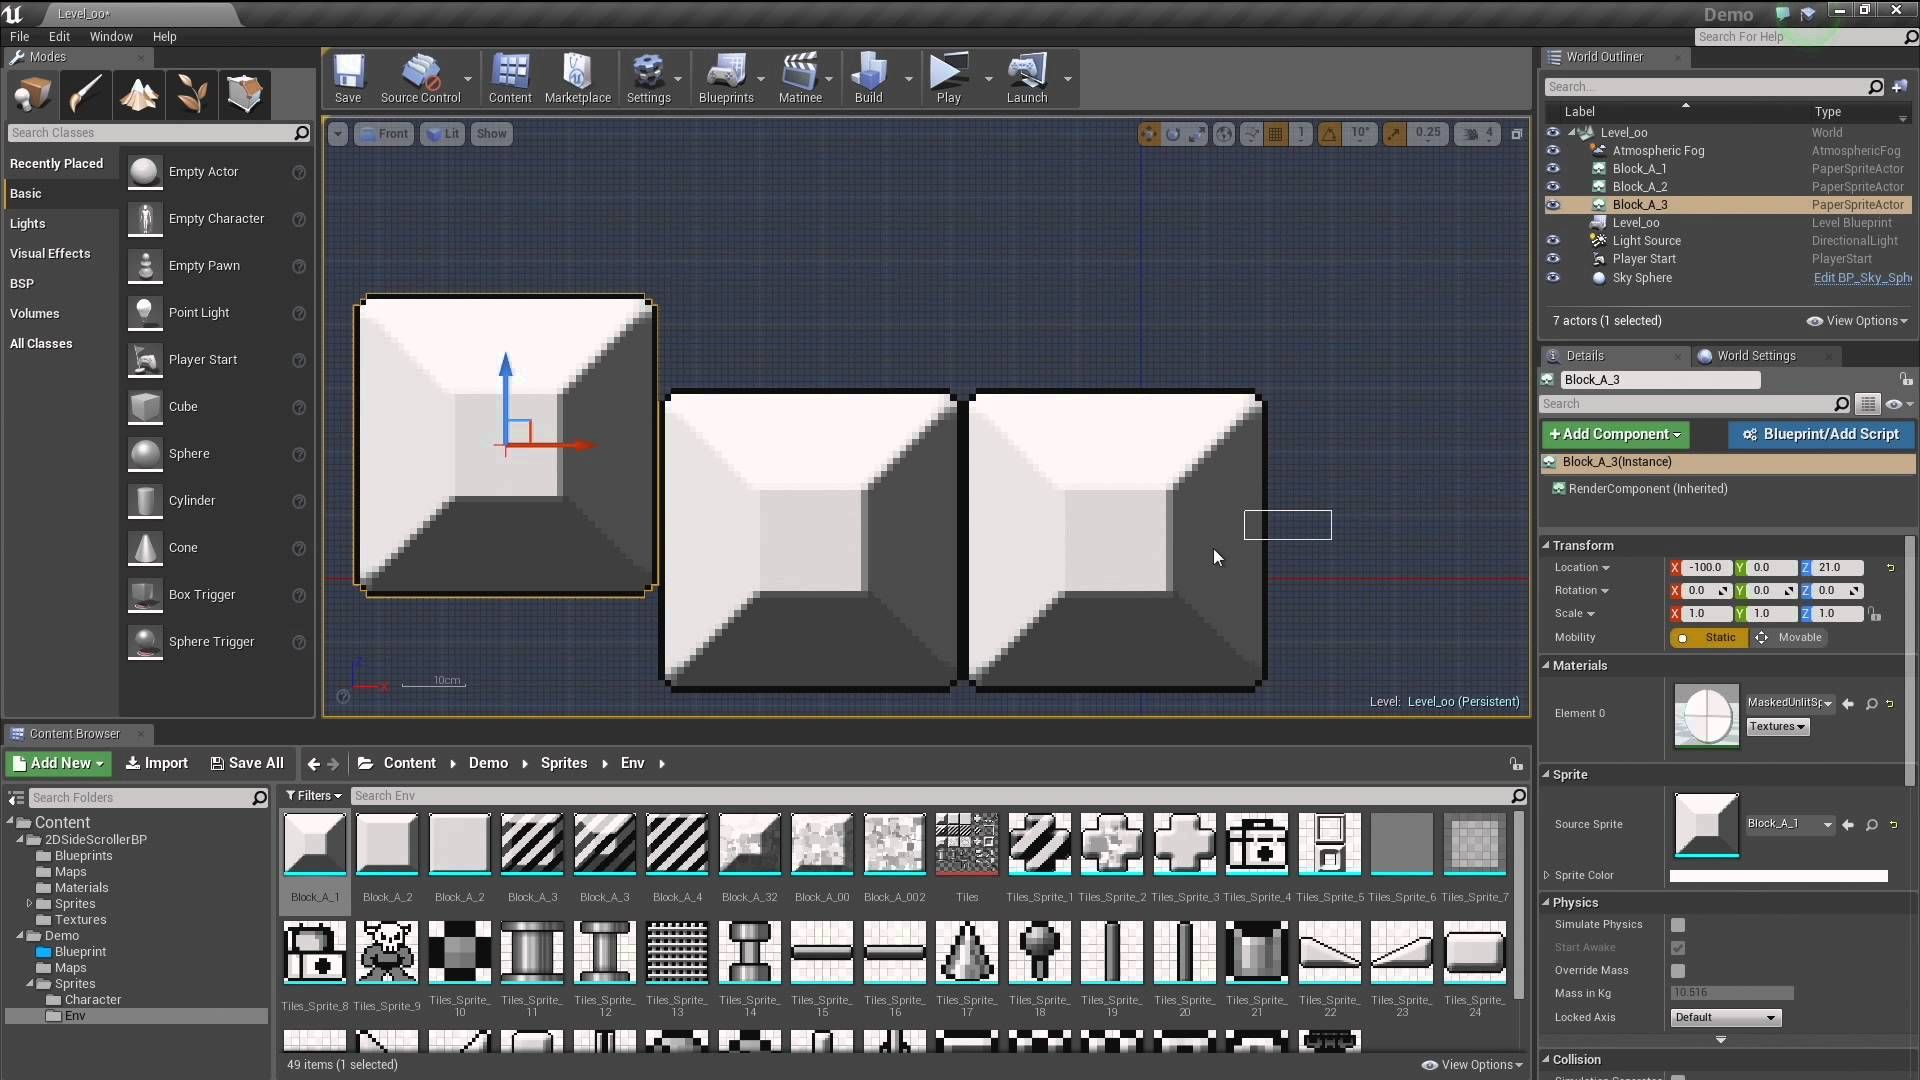Screen dimensions: 1920x1080
Task: Toggle visibility of Light Source actor
Action: (1553, 241)
